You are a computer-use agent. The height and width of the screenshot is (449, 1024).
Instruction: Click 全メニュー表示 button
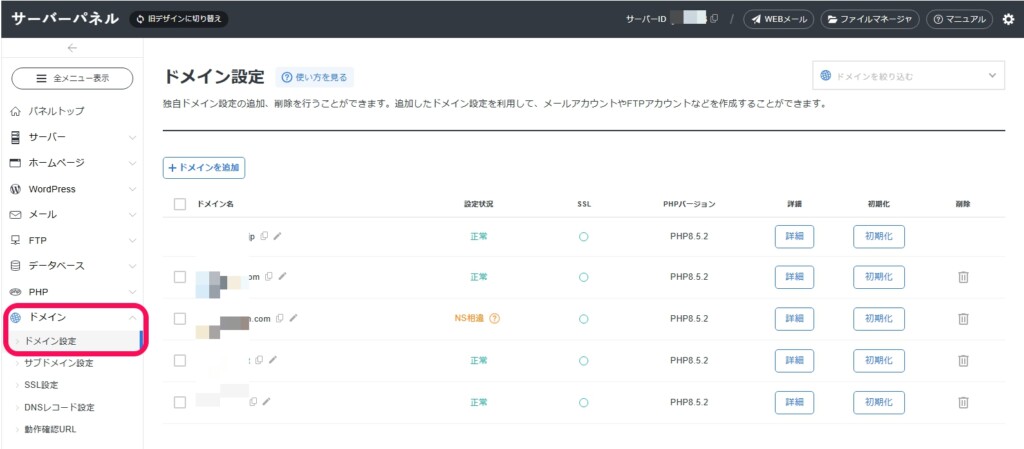click(x=72, y=78)
